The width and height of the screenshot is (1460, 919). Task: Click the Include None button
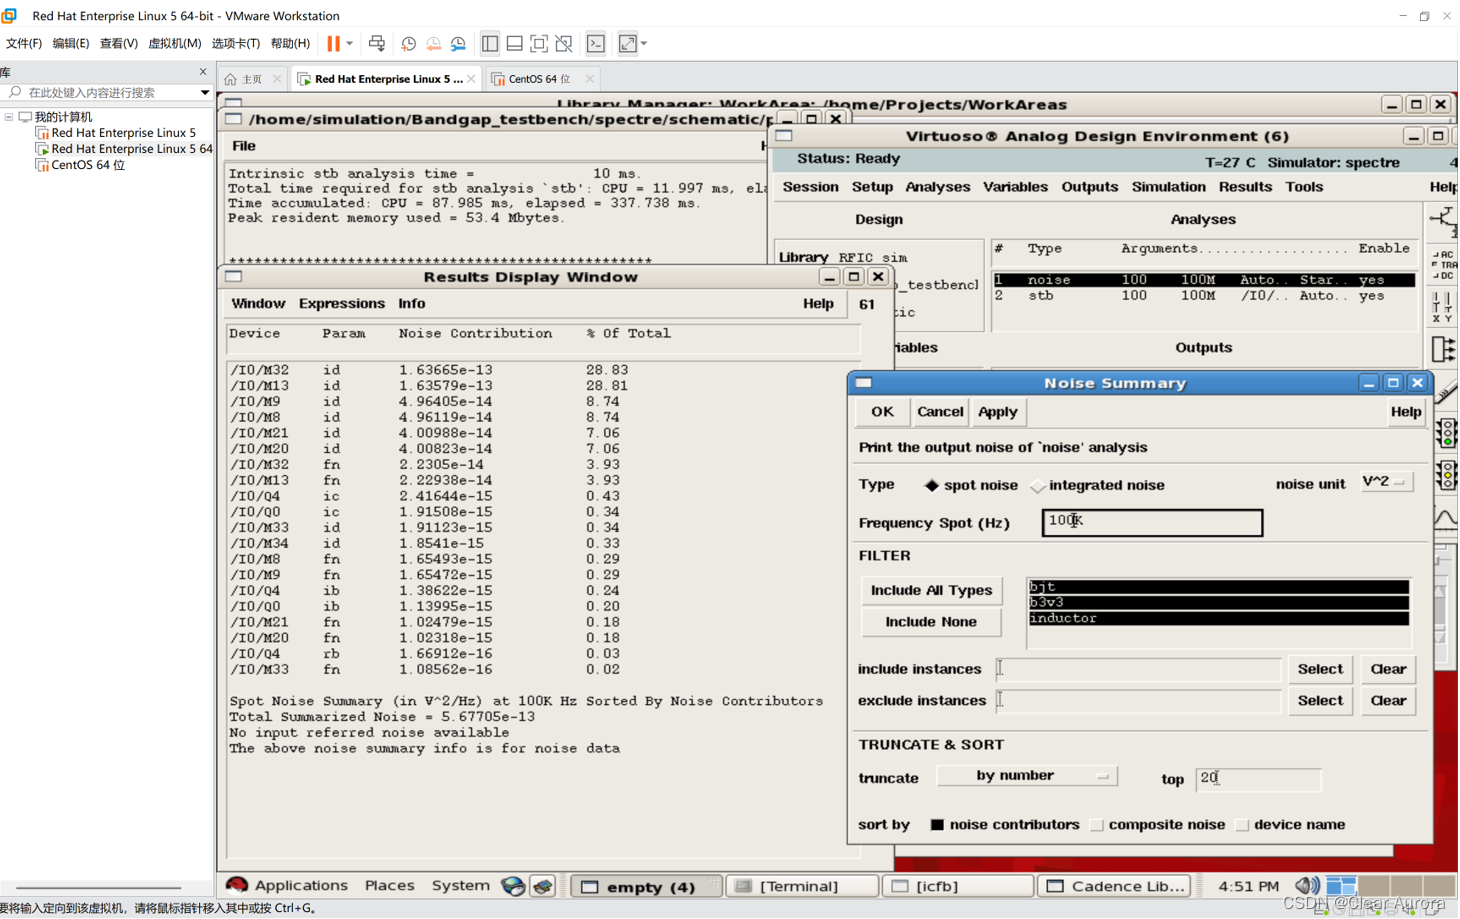pos(931,622)
